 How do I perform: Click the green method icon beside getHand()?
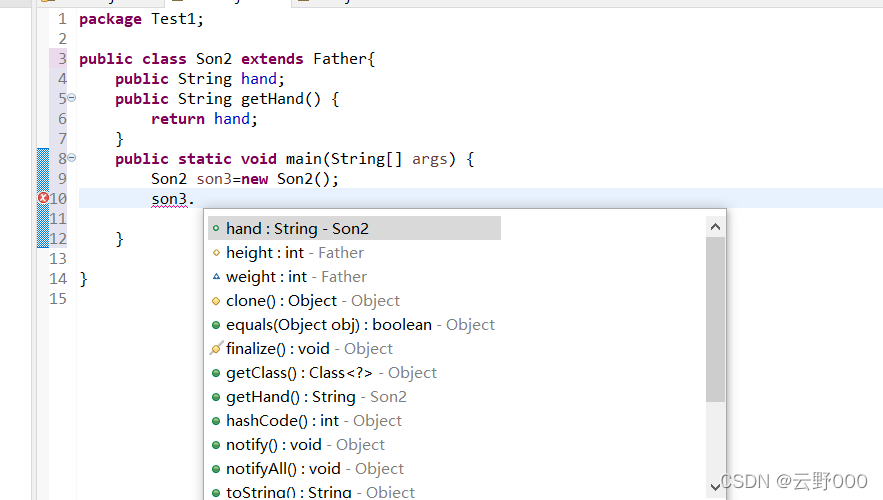[x=216, y=397]
